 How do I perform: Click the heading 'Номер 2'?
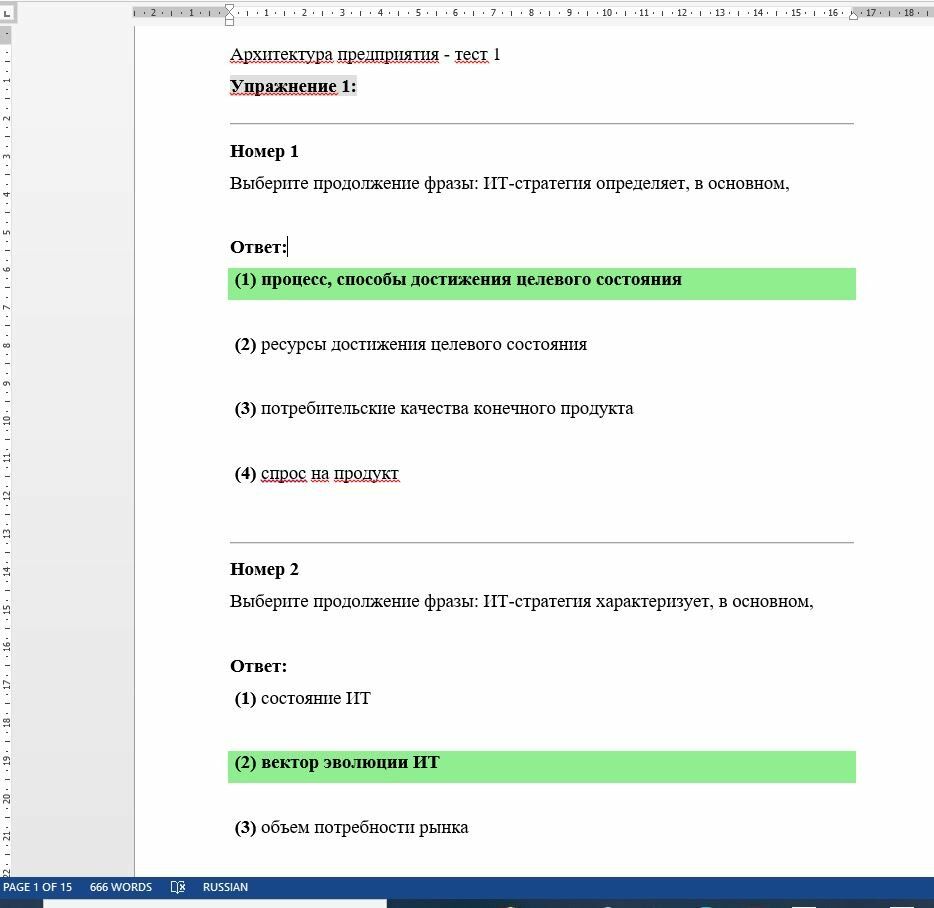(x=264, y=570)
